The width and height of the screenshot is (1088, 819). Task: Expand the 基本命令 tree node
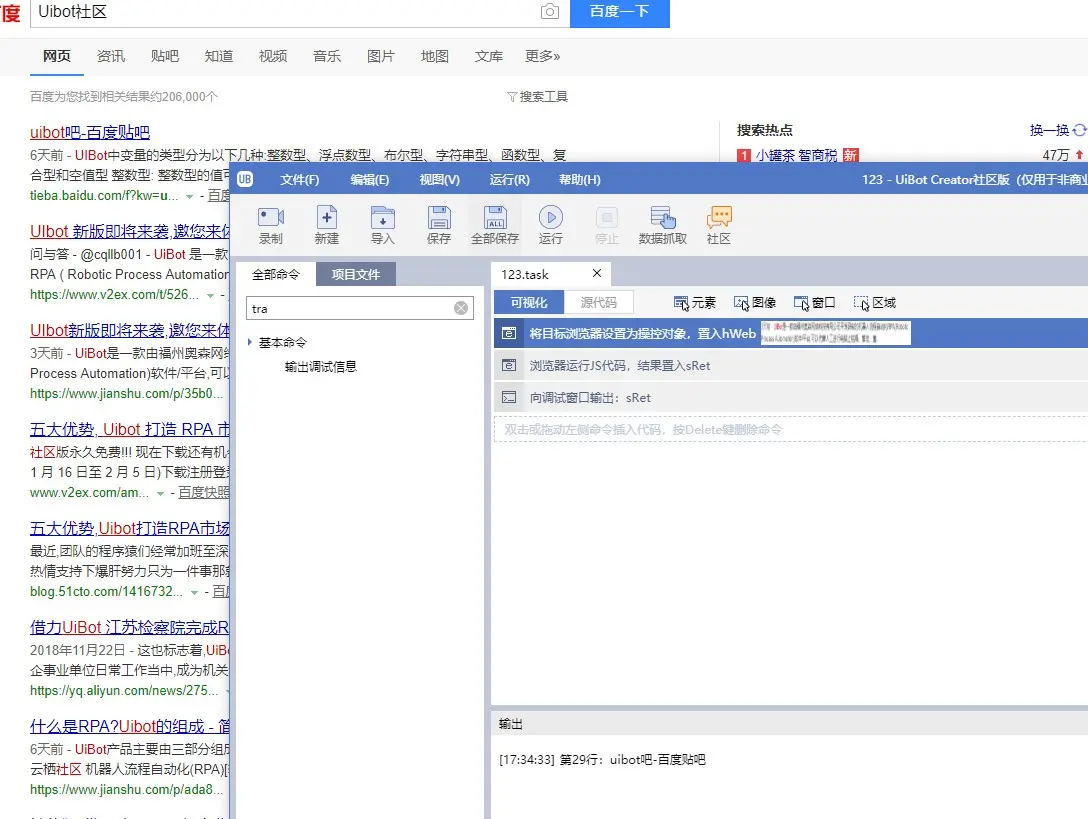250,342
